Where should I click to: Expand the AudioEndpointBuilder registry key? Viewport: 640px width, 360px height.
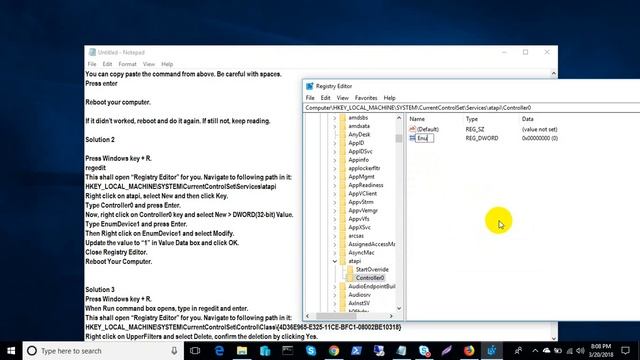pyautogui.click(x=335, y=287)
